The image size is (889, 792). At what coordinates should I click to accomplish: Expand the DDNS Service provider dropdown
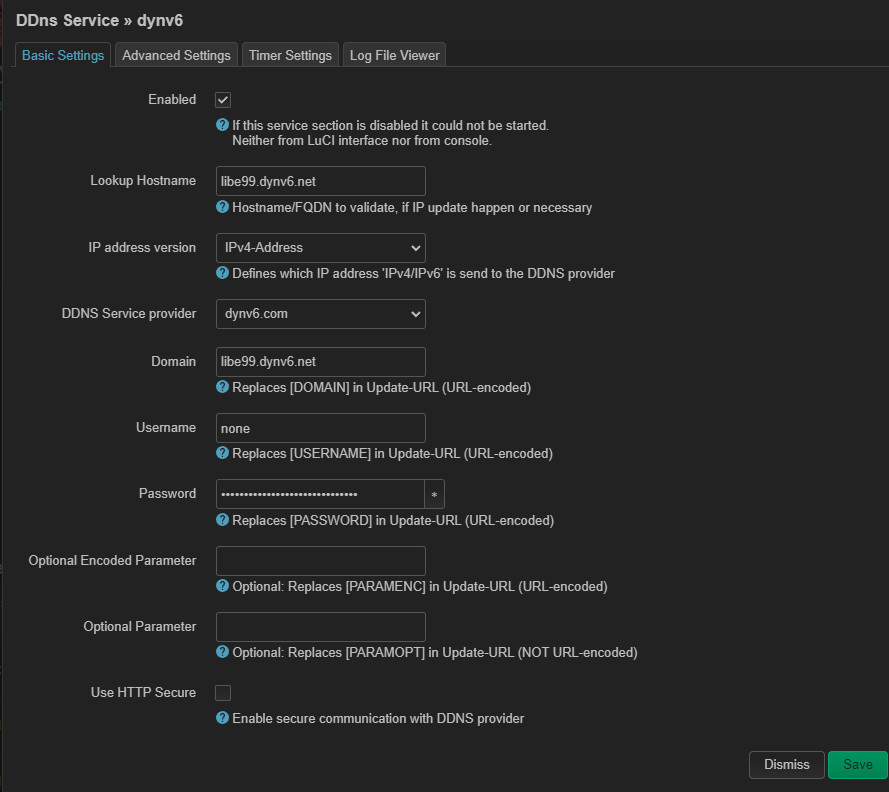pyautogui.click(x=320, y=313)
